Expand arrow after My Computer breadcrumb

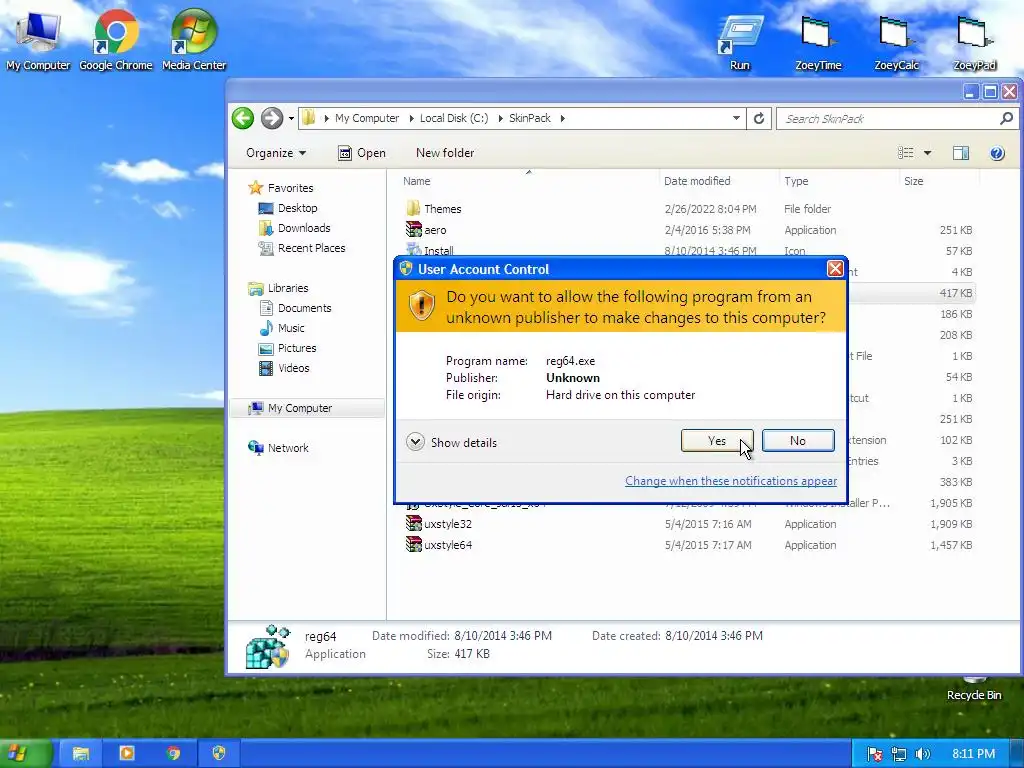(x=411, y=118)
